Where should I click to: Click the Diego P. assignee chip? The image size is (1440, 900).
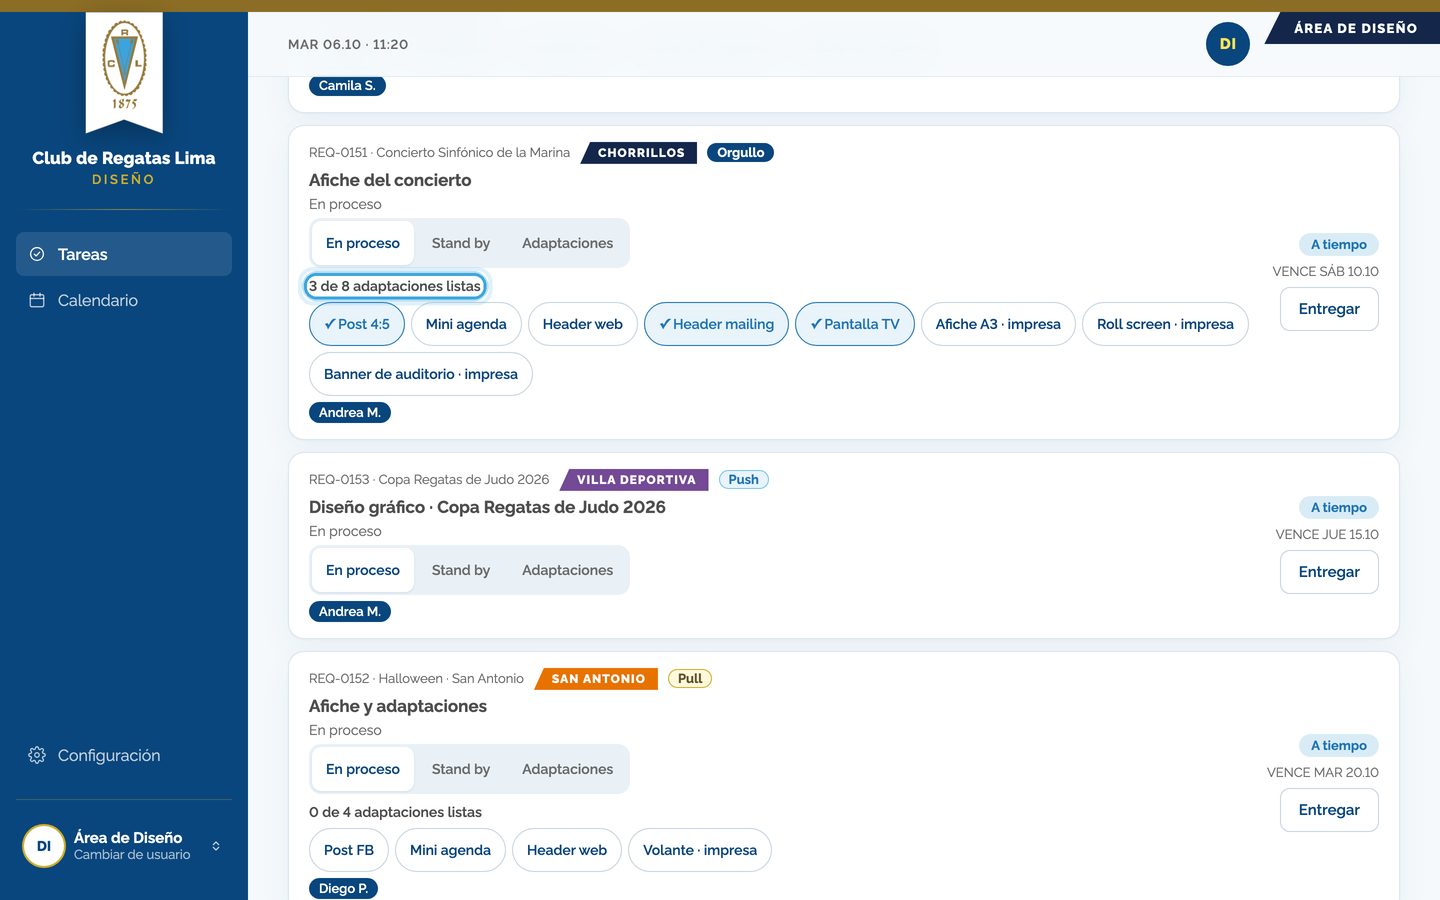click(x=344, y=889)
